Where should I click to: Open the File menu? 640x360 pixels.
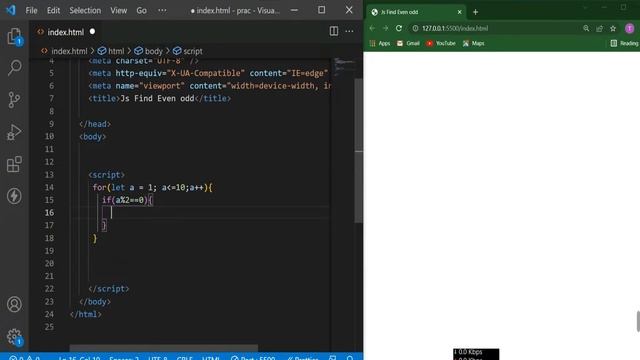[x=31, y=10]
